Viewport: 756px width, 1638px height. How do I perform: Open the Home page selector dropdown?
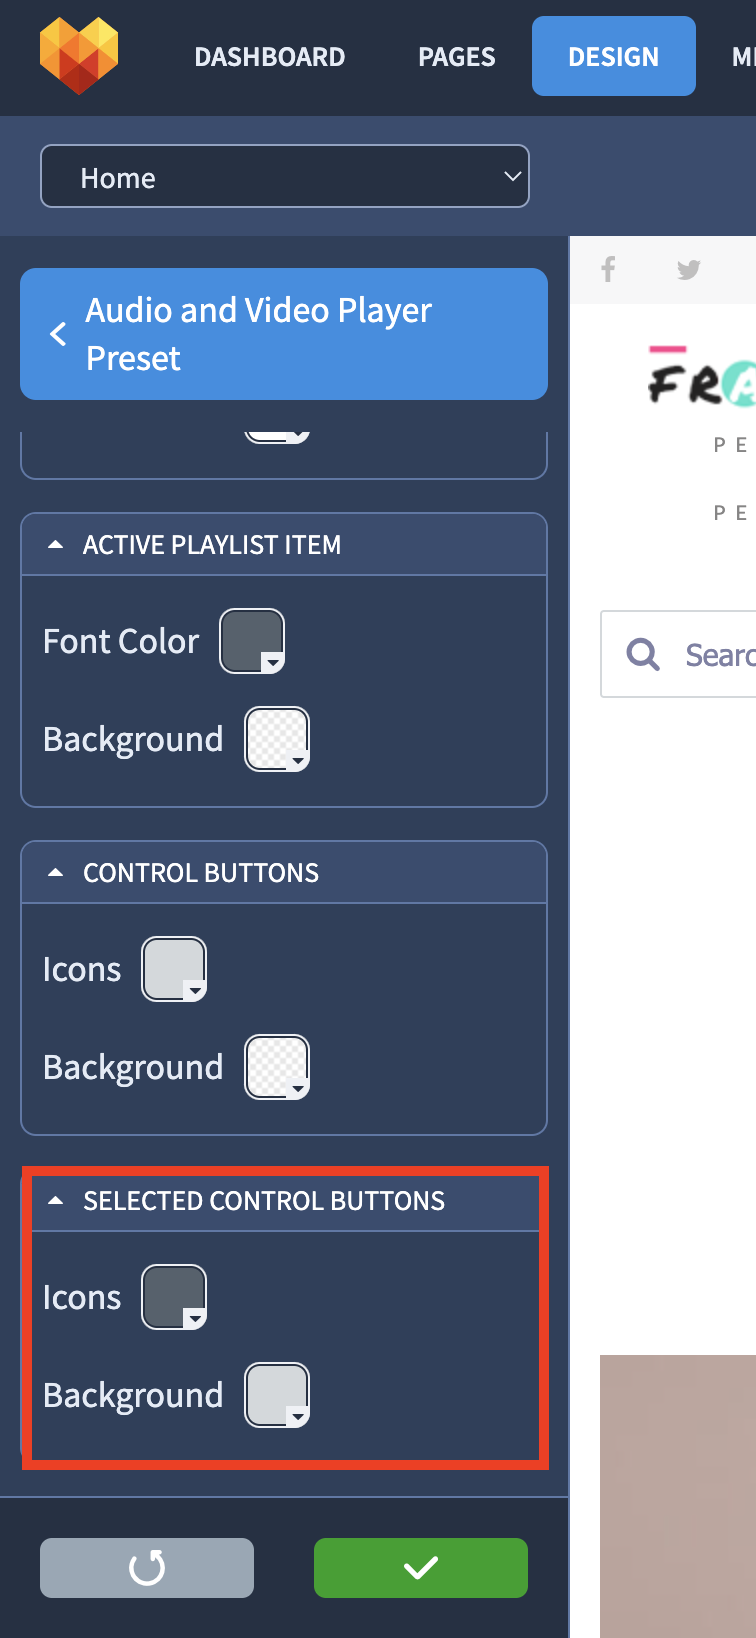[x=285, y=177]
